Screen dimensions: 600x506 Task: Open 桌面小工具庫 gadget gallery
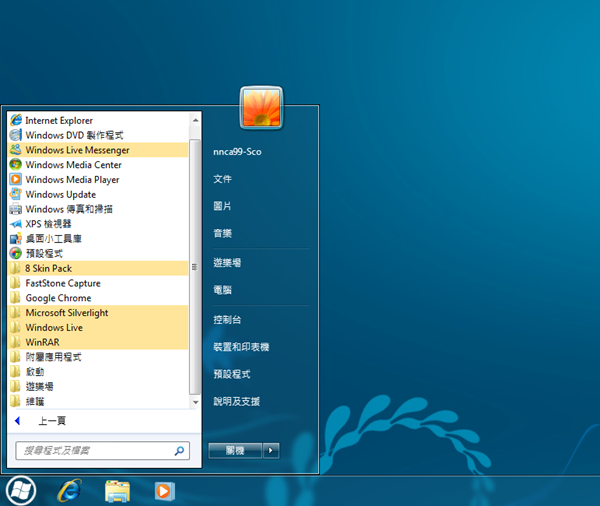click(98, 238)
